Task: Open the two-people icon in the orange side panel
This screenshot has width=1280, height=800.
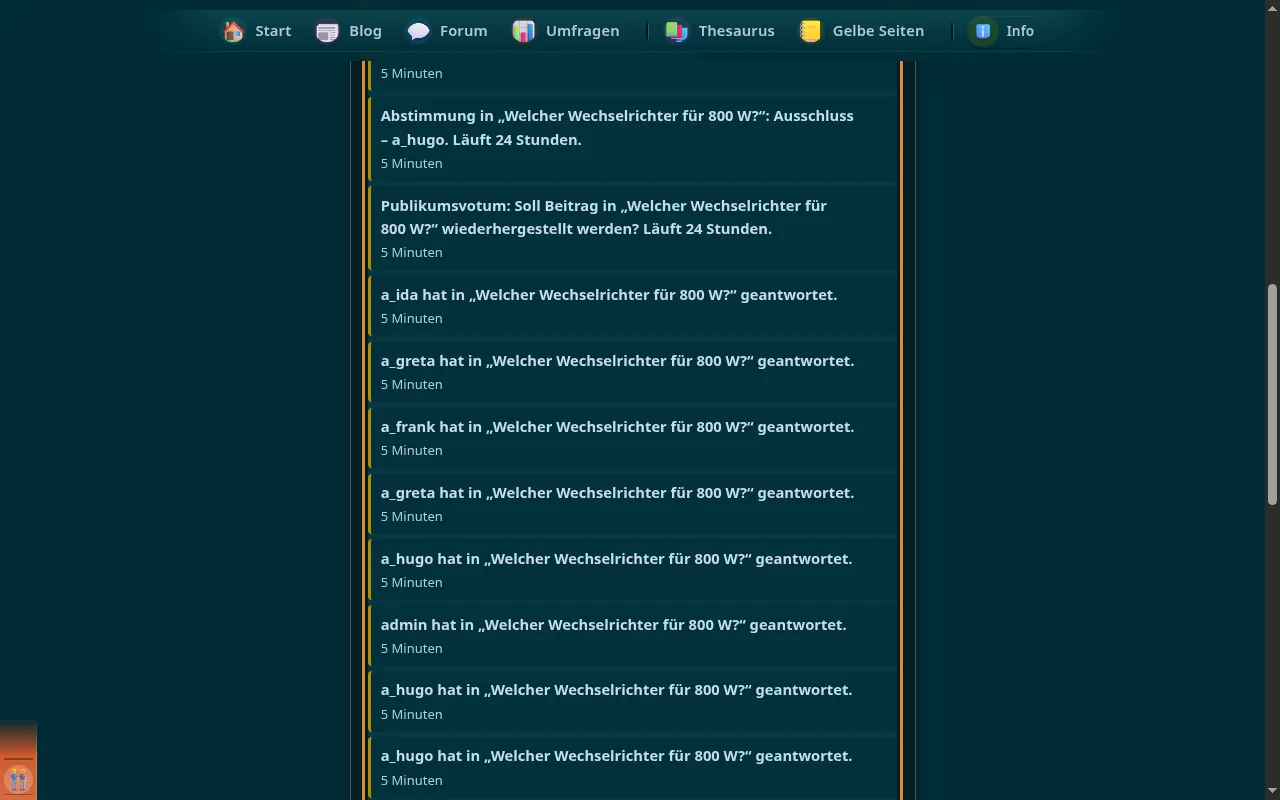Action: [18, 778]
